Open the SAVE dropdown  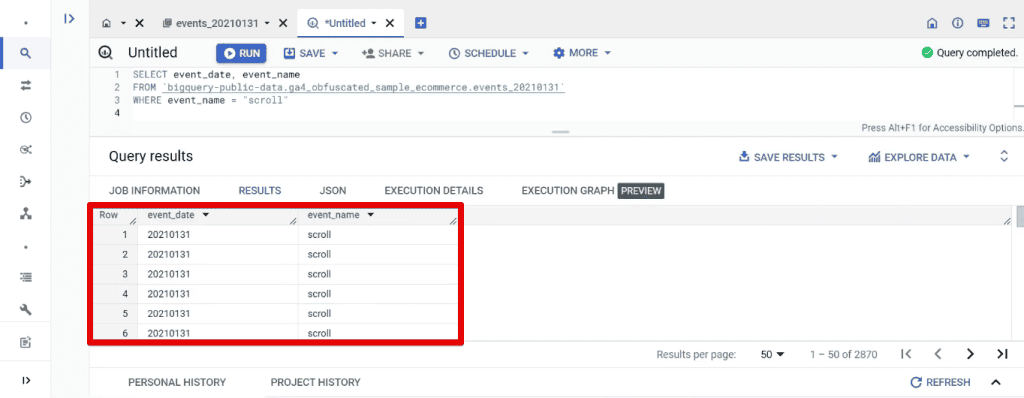point(311,54)
